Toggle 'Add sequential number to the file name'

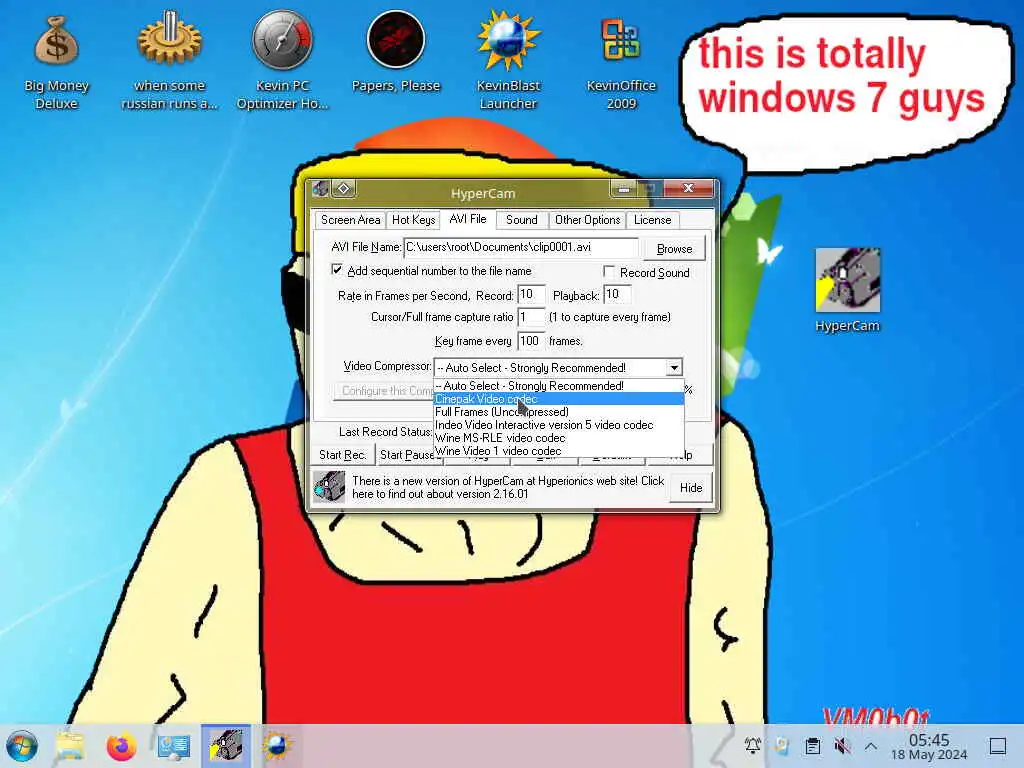pos(337,270)
